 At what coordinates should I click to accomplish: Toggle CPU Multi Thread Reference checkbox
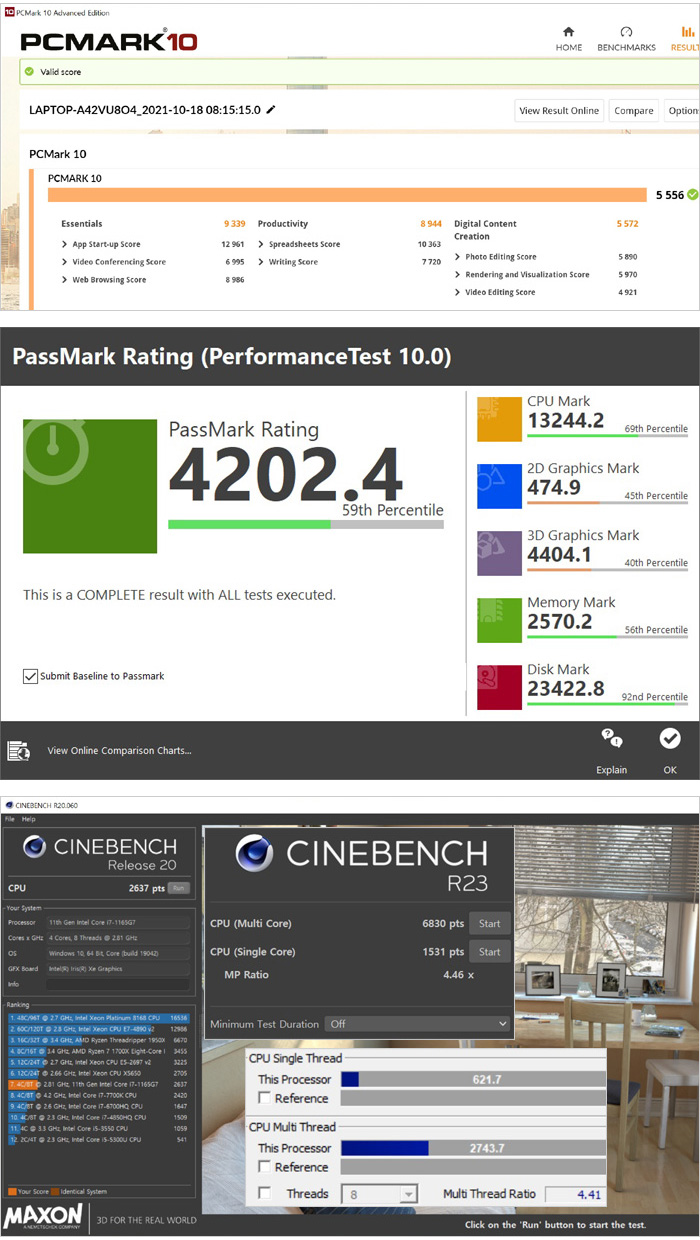(265, 1167)
